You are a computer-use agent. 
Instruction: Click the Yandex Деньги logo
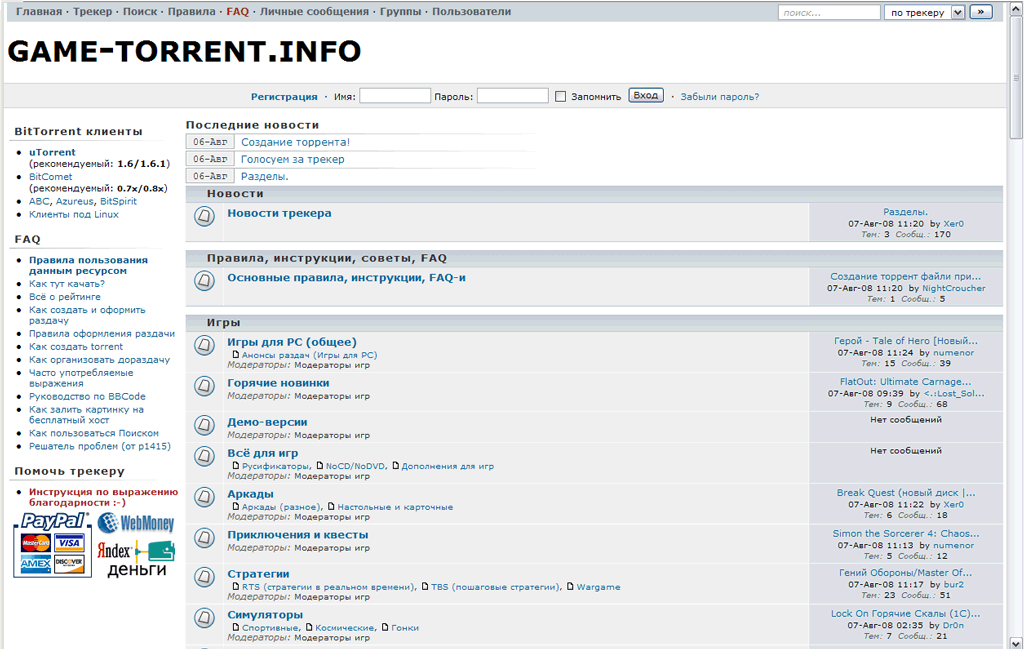point(136,558)
